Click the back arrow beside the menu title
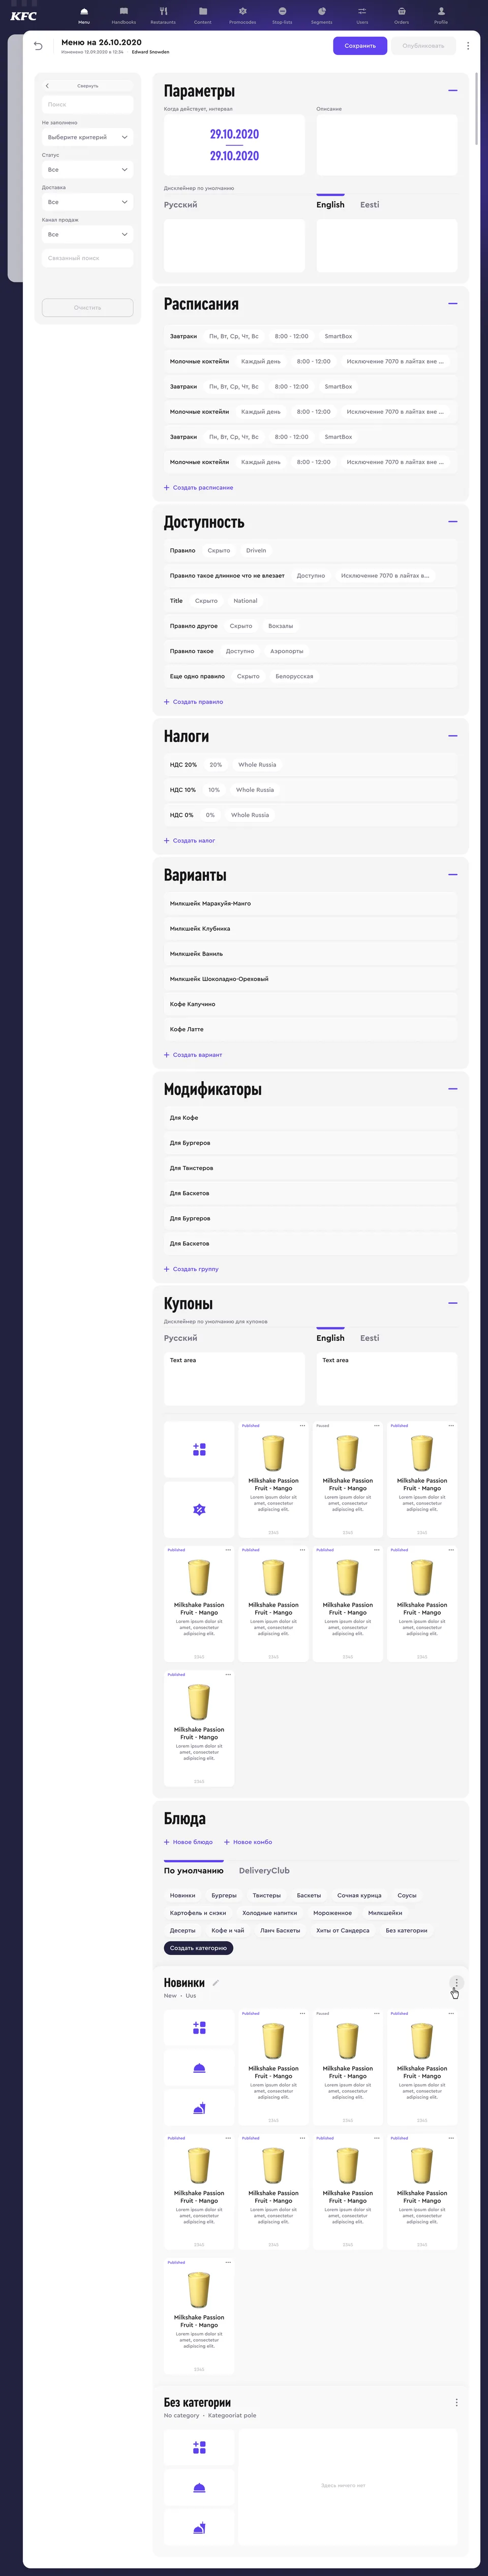 tap(38, 46)
